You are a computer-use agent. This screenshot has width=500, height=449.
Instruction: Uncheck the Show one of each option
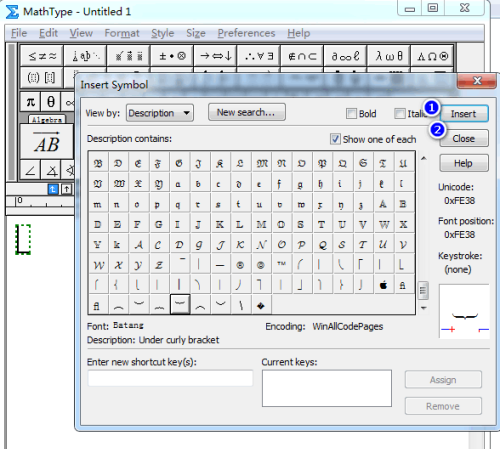pyautogui.click(x=335, y=139)
